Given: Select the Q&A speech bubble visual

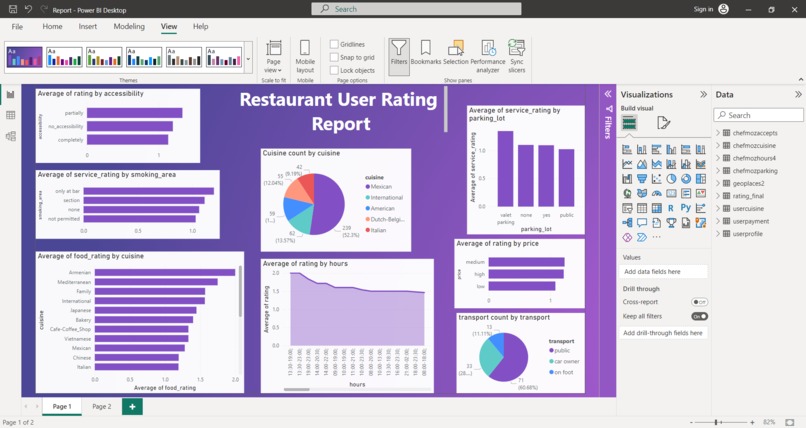Looking at the screenshot, I should pos(642,222).
